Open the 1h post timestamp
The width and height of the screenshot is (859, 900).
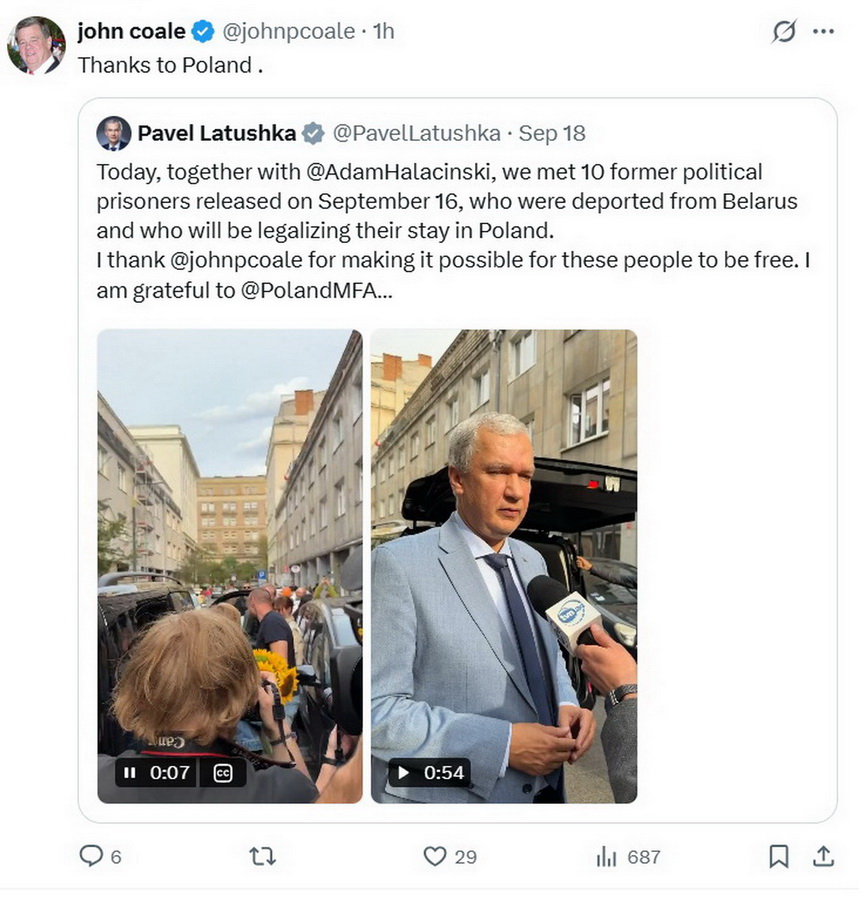[383, 31]
